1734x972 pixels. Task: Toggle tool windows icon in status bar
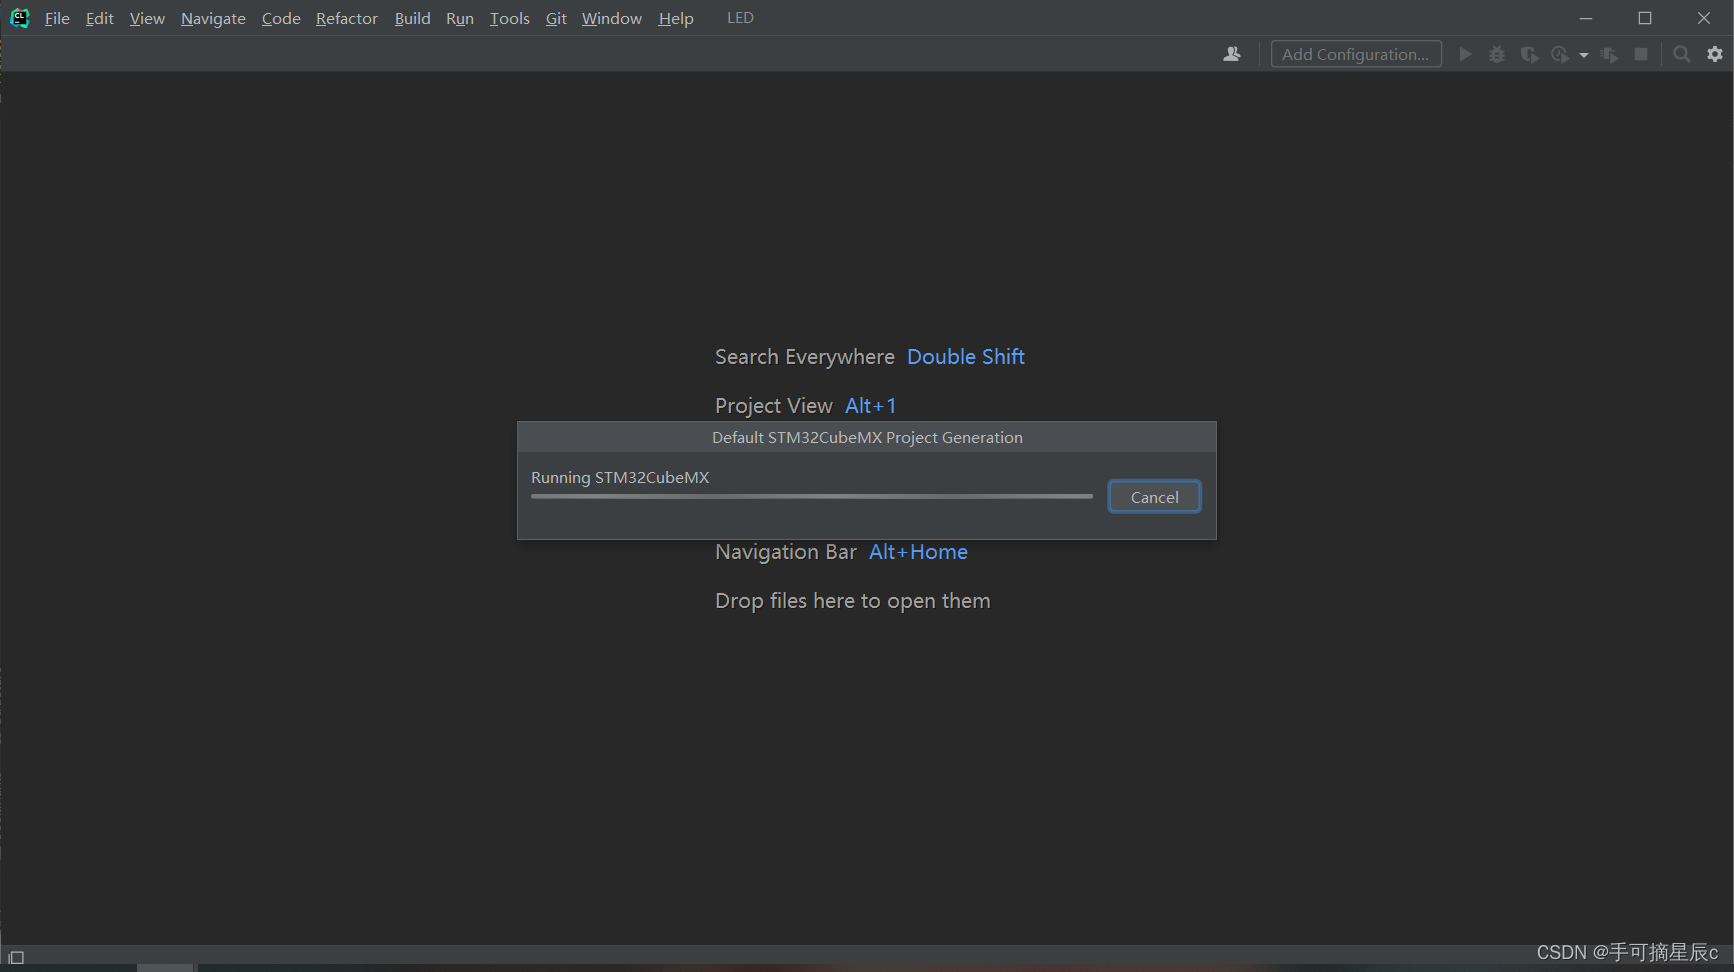16,957
